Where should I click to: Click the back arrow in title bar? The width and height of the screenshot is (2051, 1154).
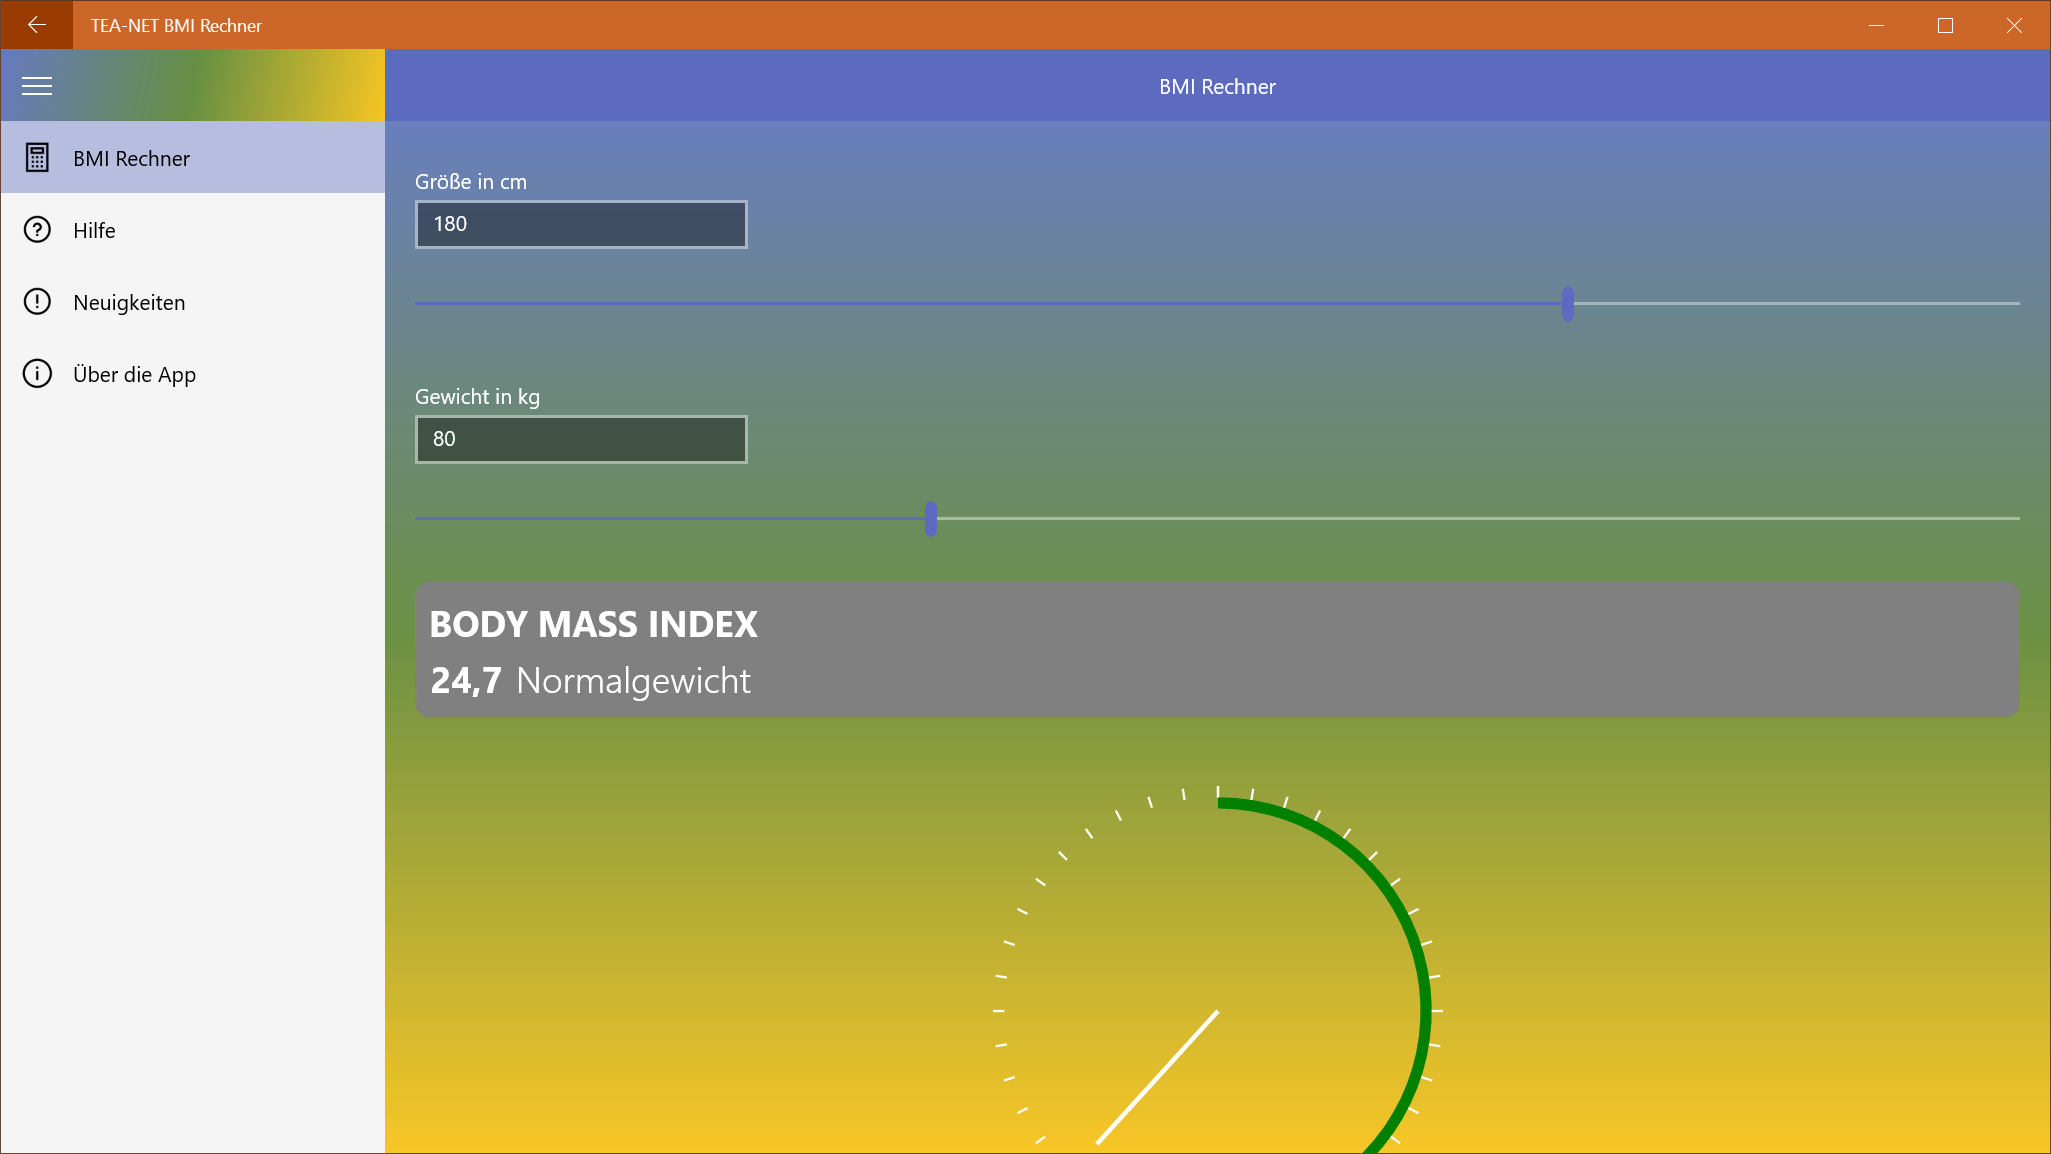click(x=37, y=25)
